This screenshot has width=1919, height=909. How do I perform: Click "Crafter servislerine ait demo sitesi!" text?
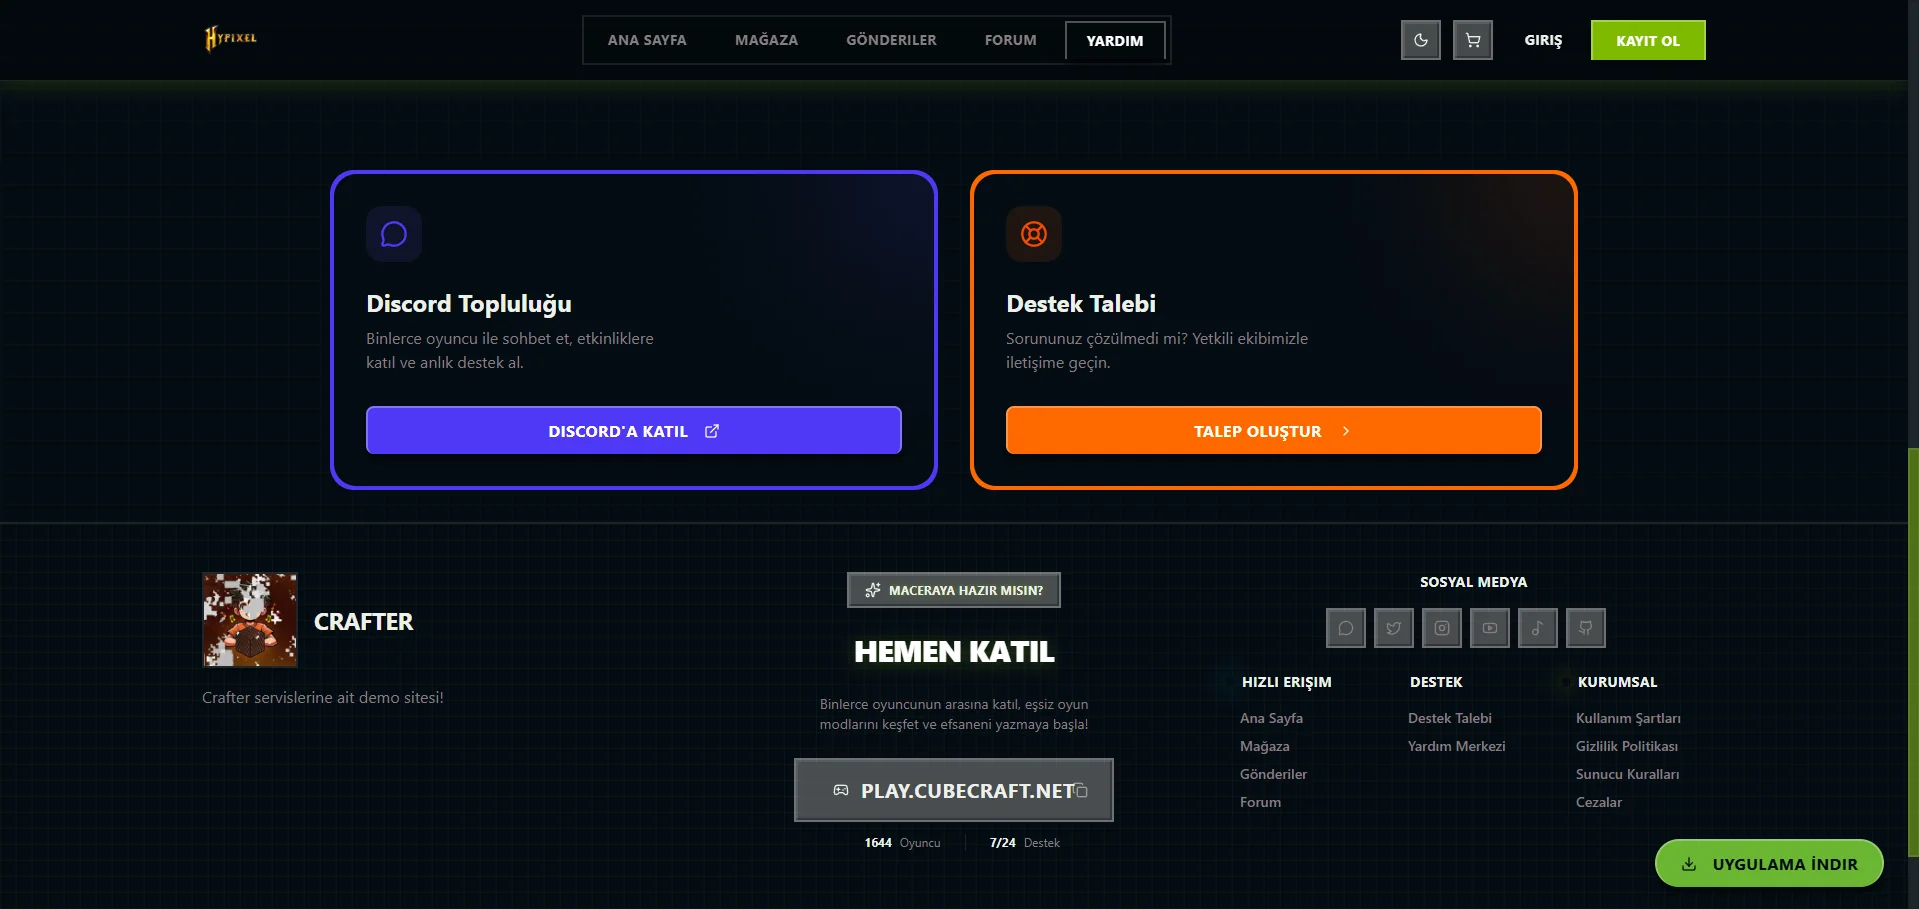323,697
